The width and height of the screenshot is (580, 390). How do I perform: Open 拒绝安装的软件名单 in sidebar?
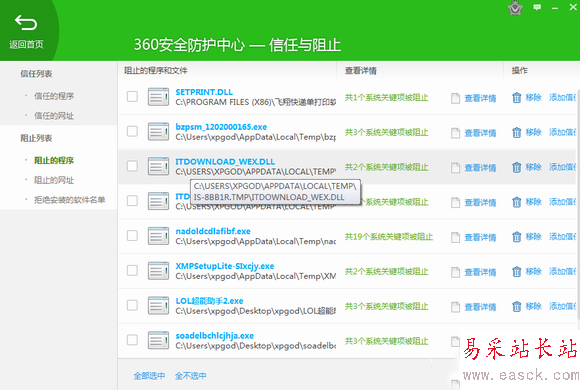point(70,200)
